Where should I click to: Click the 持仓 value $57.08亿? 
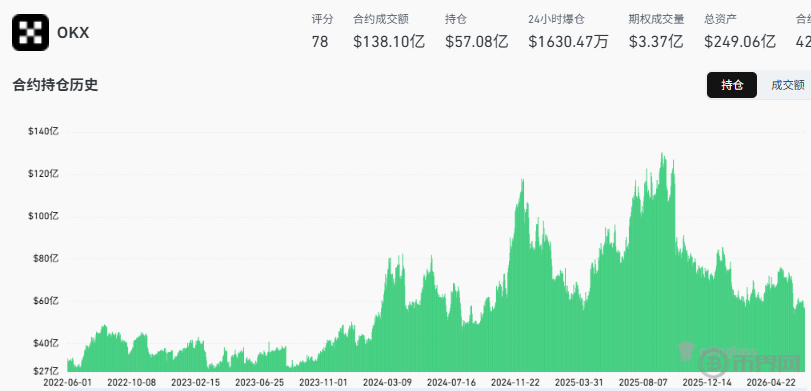[x=476, y=41]
